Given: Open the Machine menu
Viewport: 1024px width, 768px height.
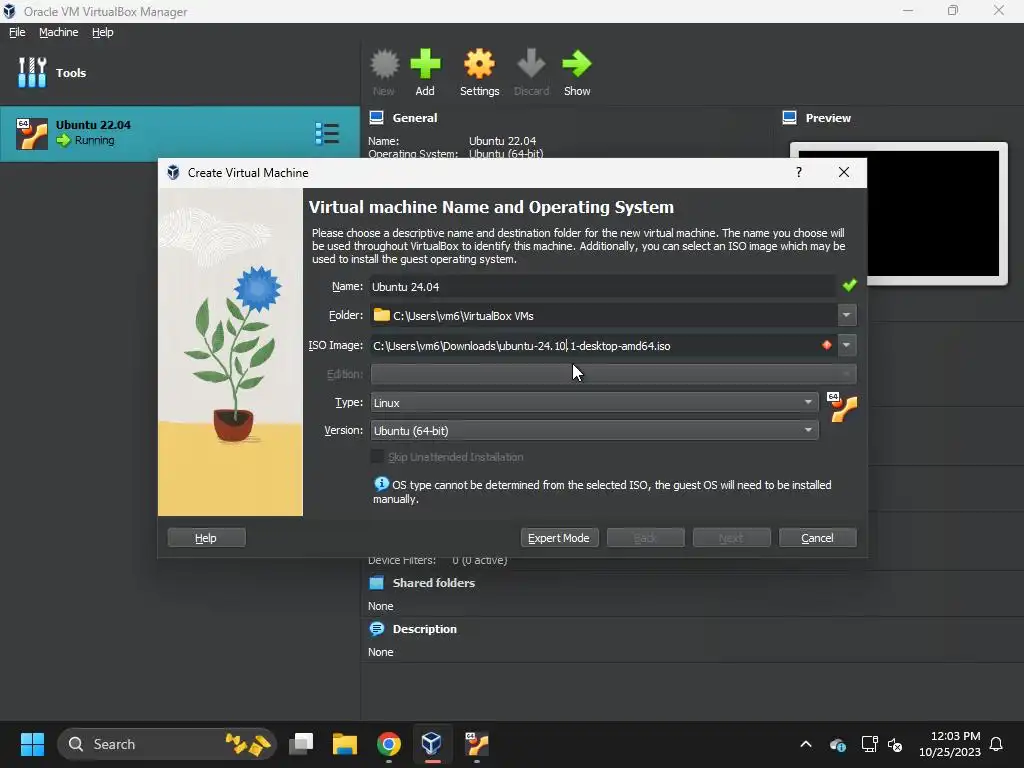Looking at the screenshot, I should click(58, 32).
